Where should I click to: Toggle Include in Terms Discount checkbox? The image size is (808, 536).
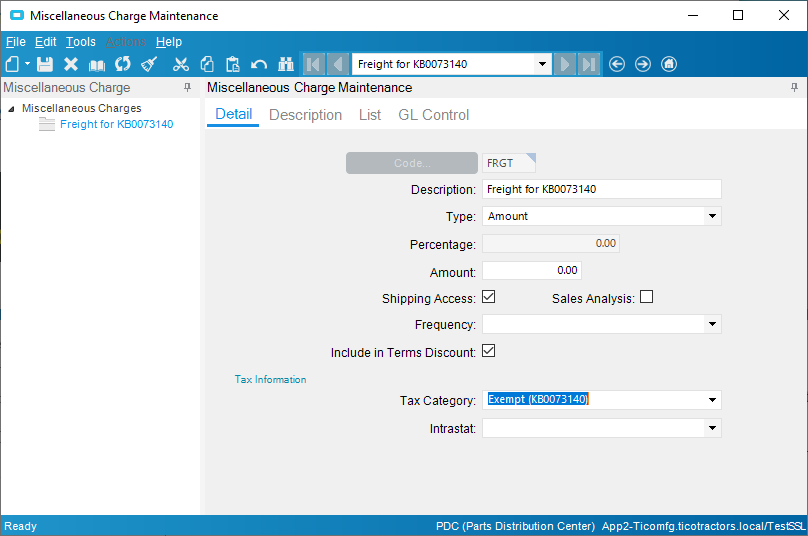click(489, 351)
